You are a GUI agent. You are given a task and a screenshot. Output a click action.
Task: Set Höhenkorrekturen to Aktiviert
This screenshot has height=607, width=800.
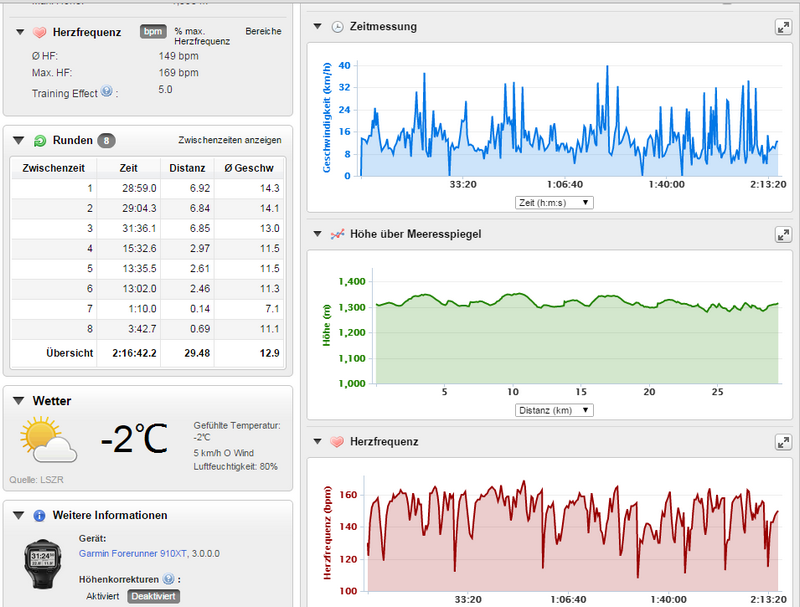(x=105, y=596)
